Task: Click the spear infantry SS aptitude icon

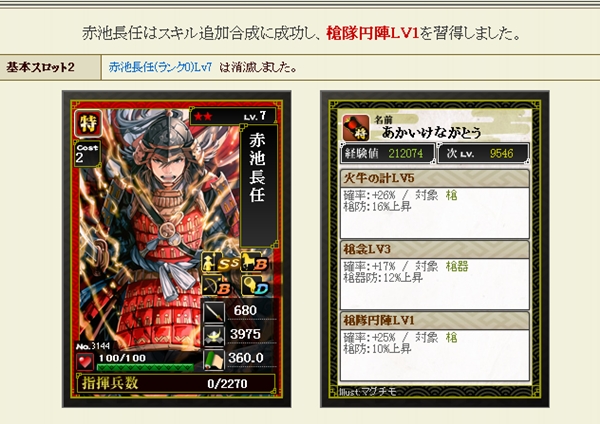Action: (x=220, y=262)
